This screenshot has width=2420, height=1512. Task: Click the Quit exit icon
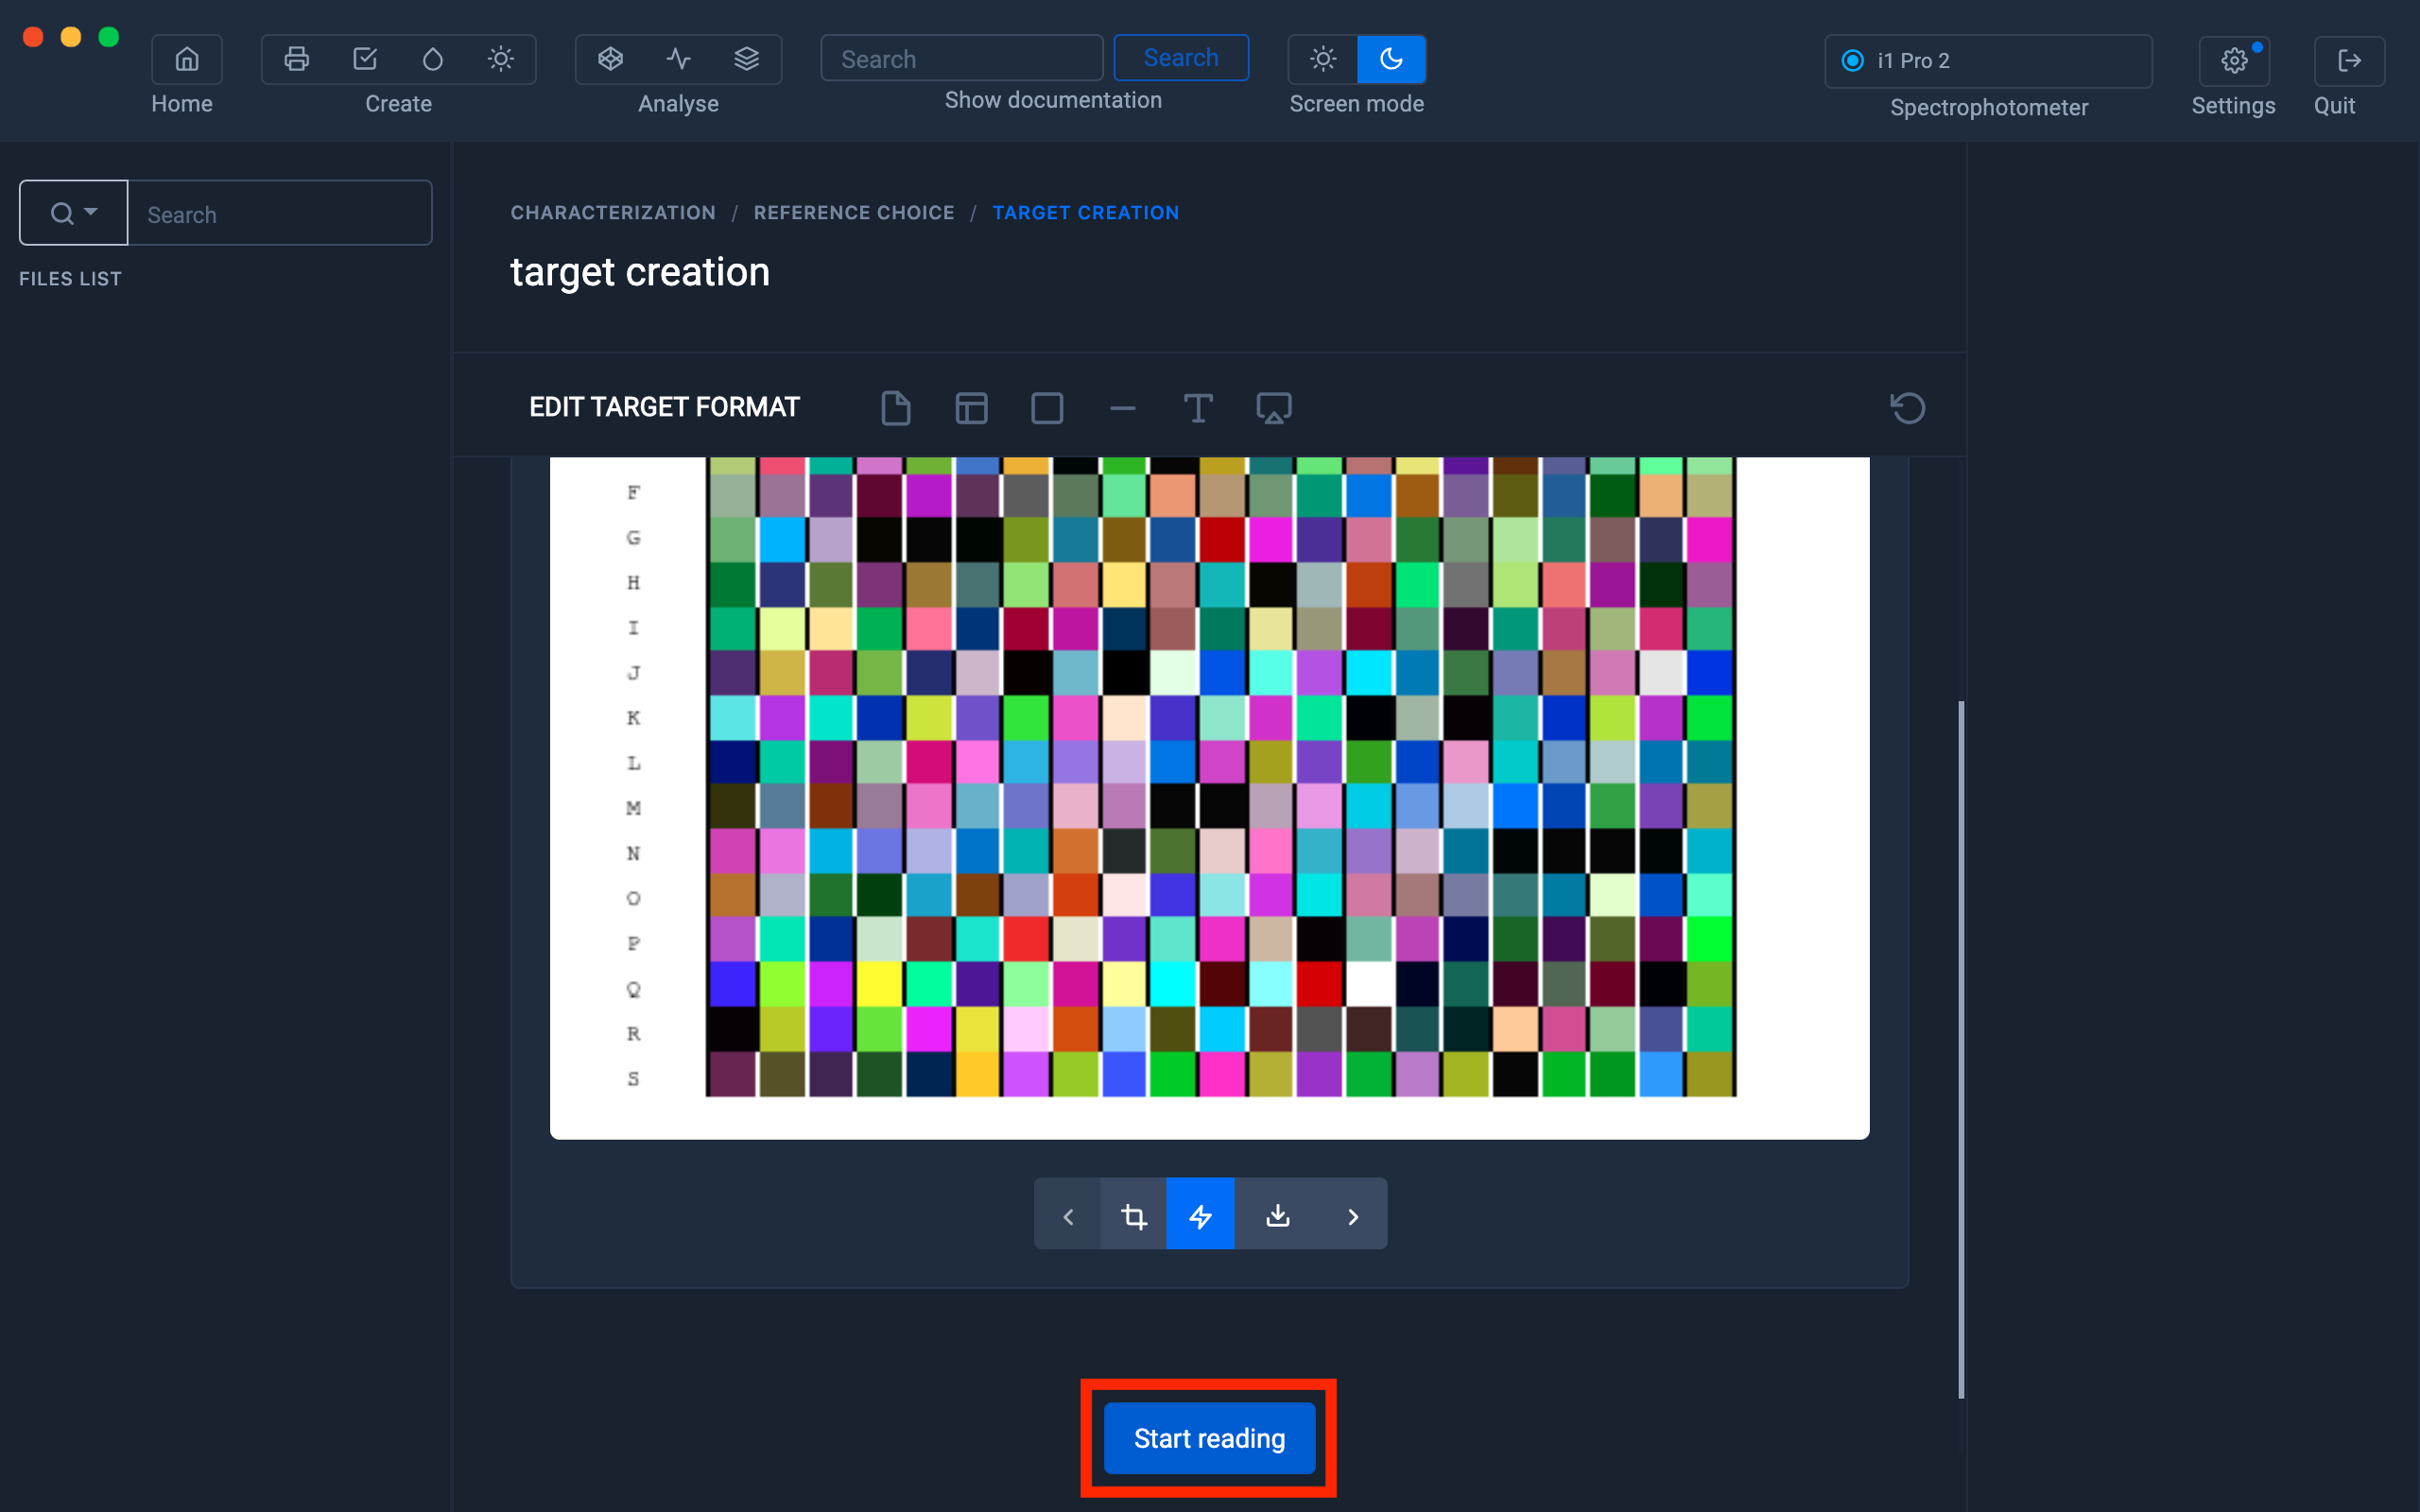(x=2349, y=61)
